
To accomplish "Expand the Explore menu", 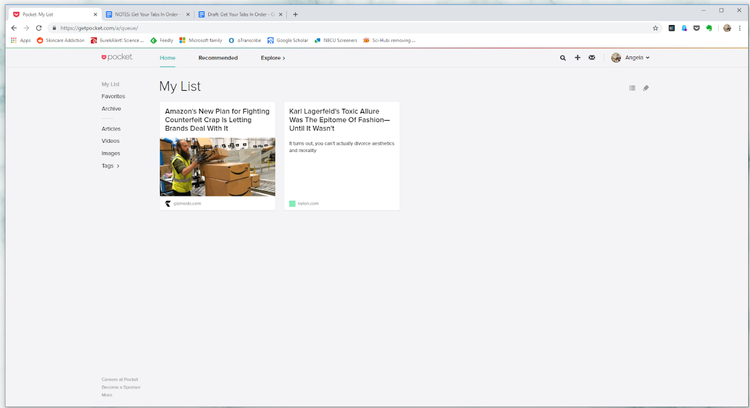I will (273, 58).
